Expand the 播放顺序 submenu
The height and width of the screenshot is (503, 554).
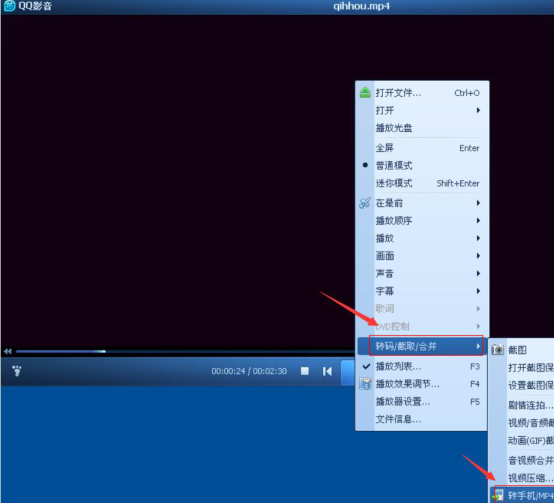423,220
